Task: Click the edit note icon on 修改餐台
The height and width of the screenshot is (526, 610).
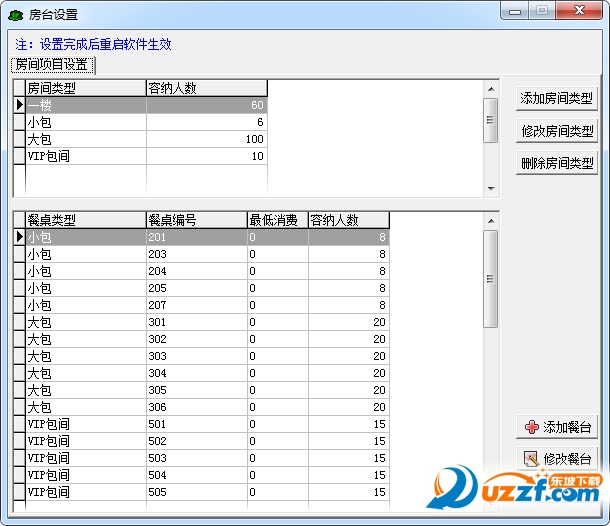Action: [531, 459]
